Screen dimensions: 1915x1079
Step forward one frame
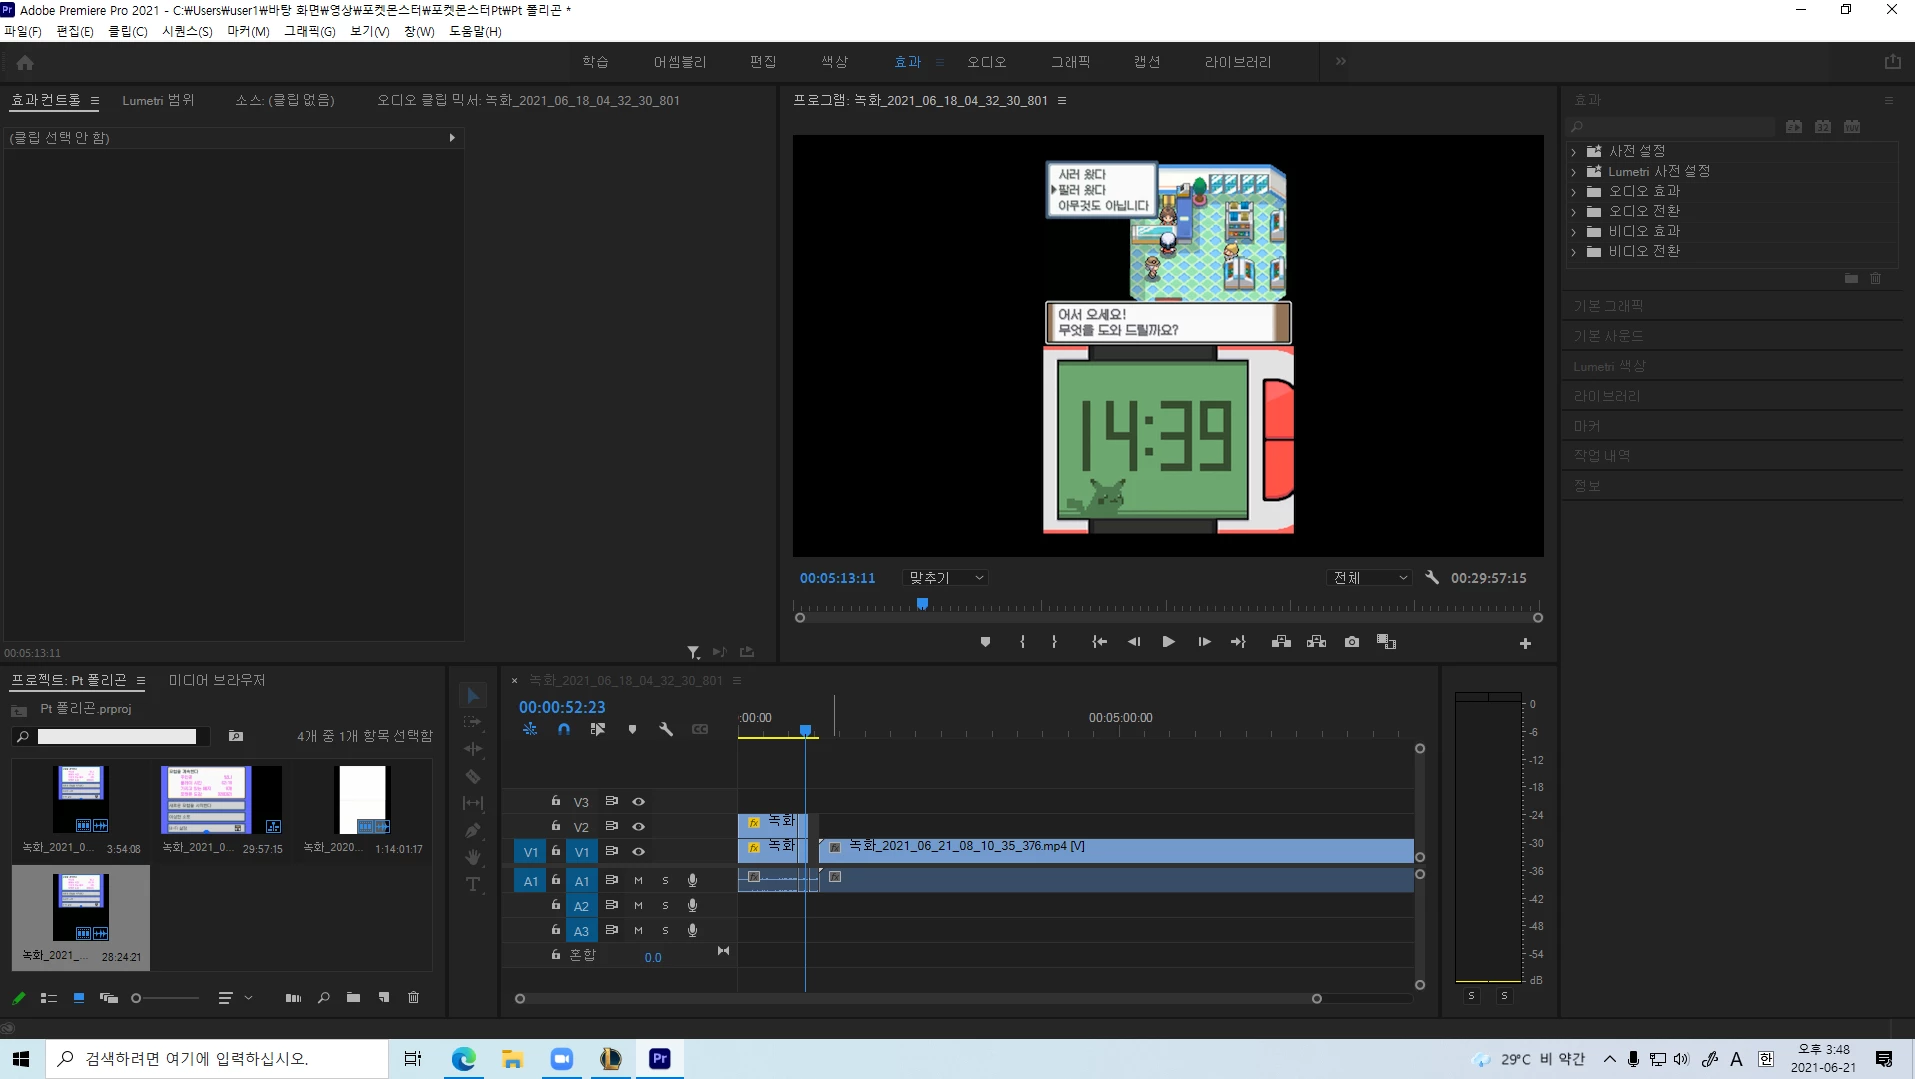click(1204, 642)
